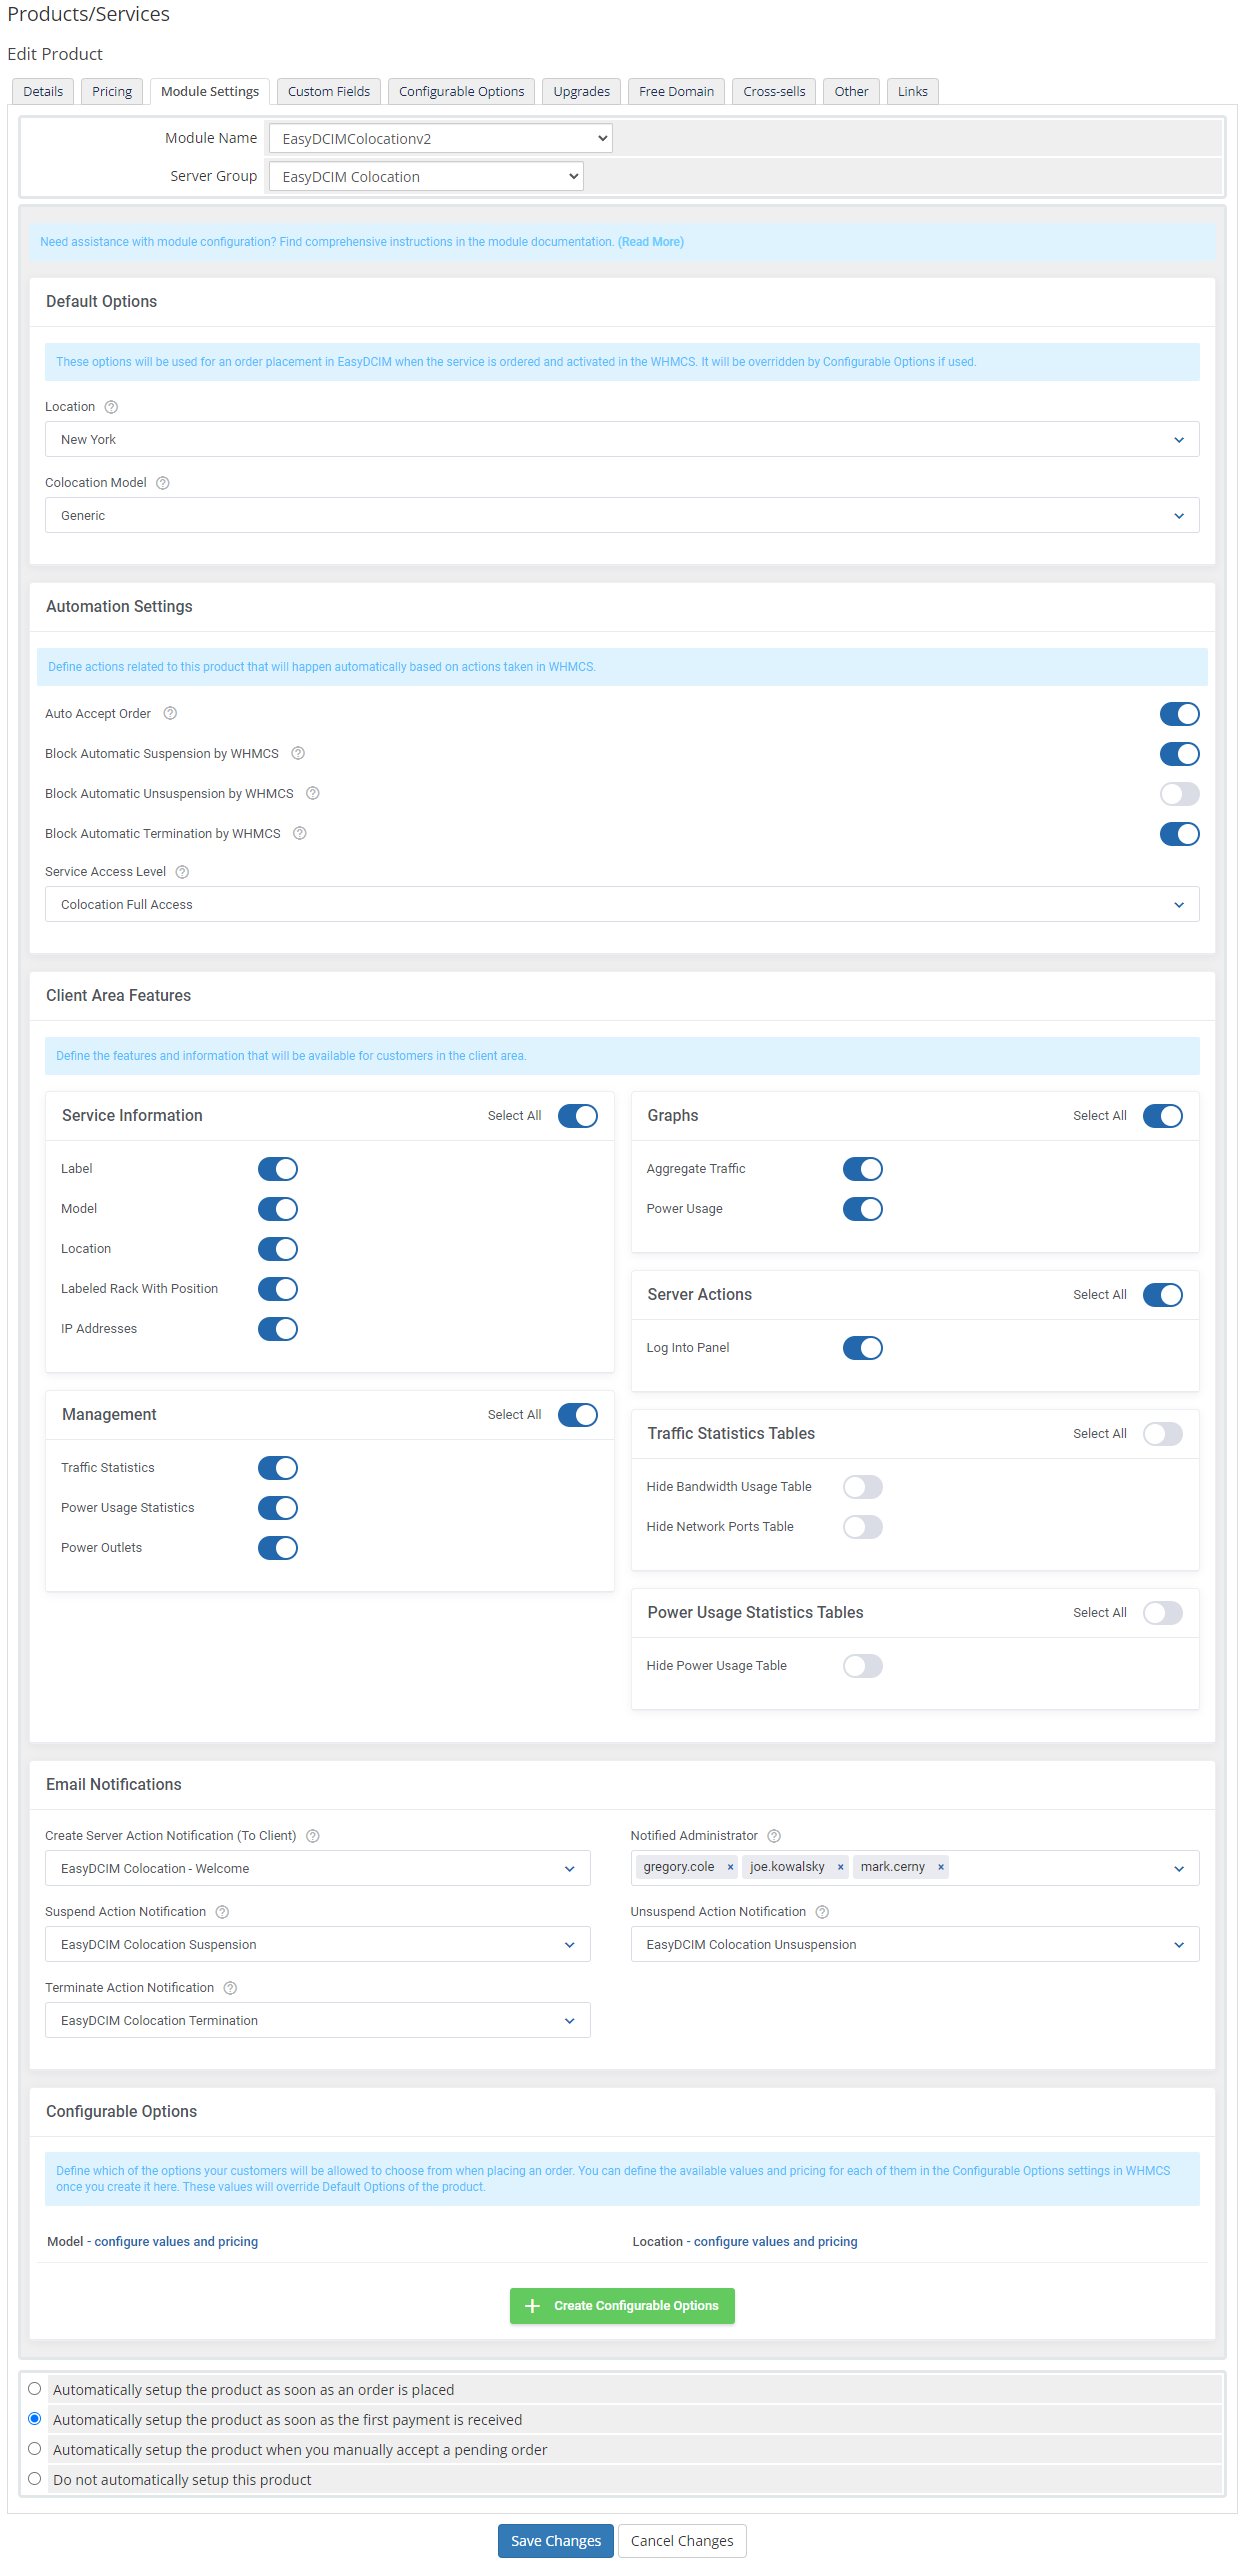The image size is (1246, 2565).
Task: Go to the Upgrades tab
Action: click(x=581, y=92)
